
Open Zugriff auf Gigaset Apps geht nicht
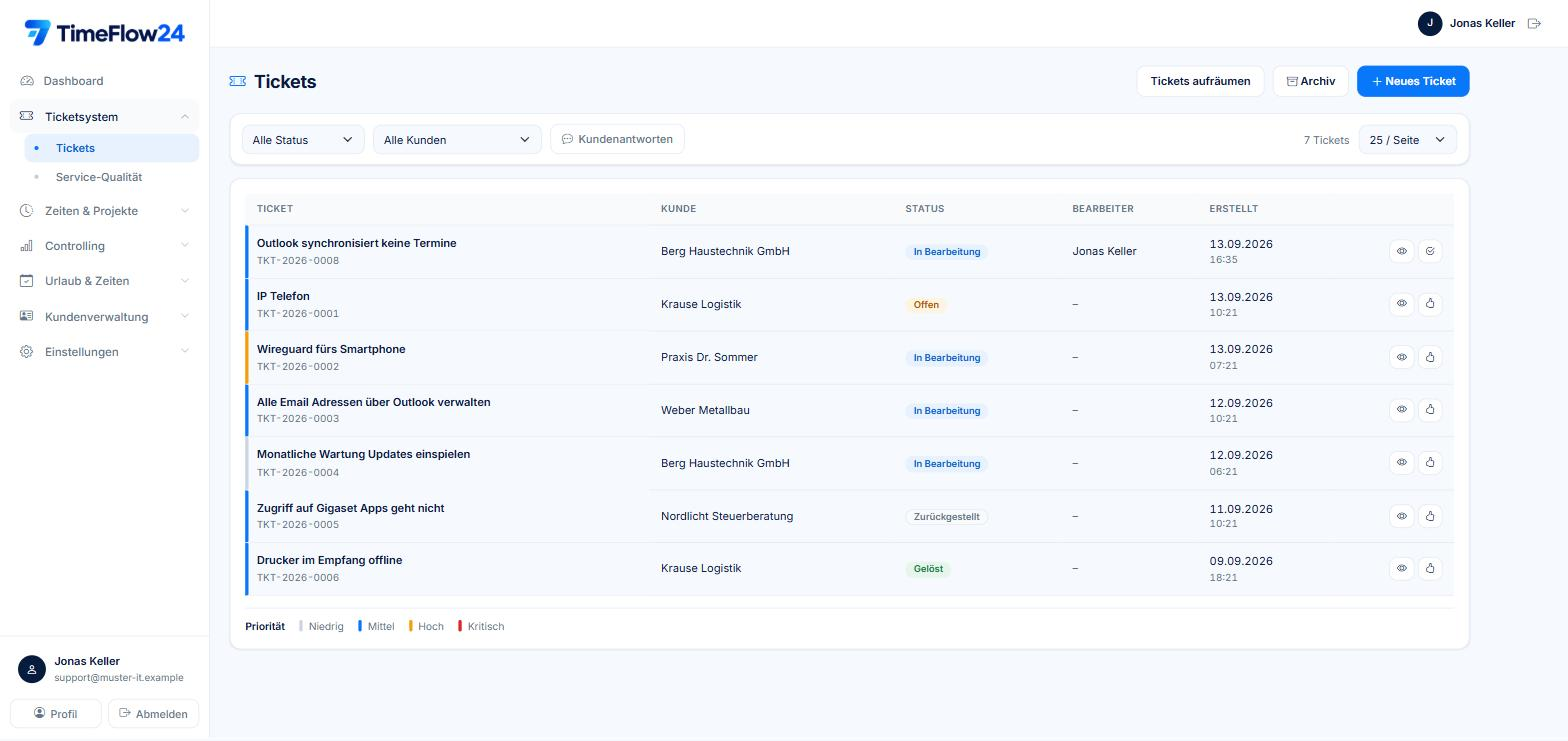(350, 508)
